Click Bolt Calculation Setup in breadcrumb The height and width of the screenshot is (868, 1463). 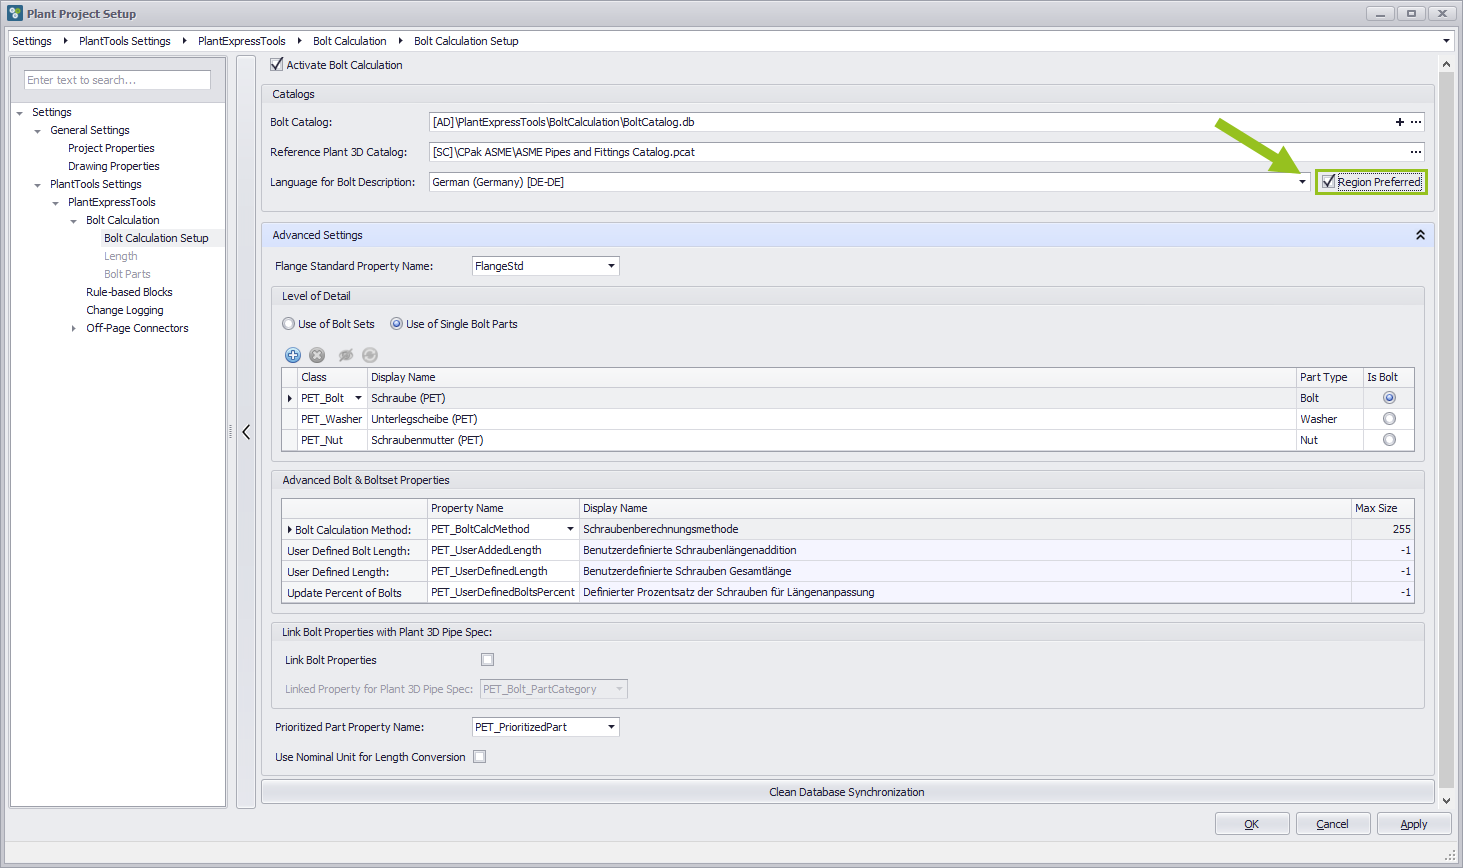(466, 41)
